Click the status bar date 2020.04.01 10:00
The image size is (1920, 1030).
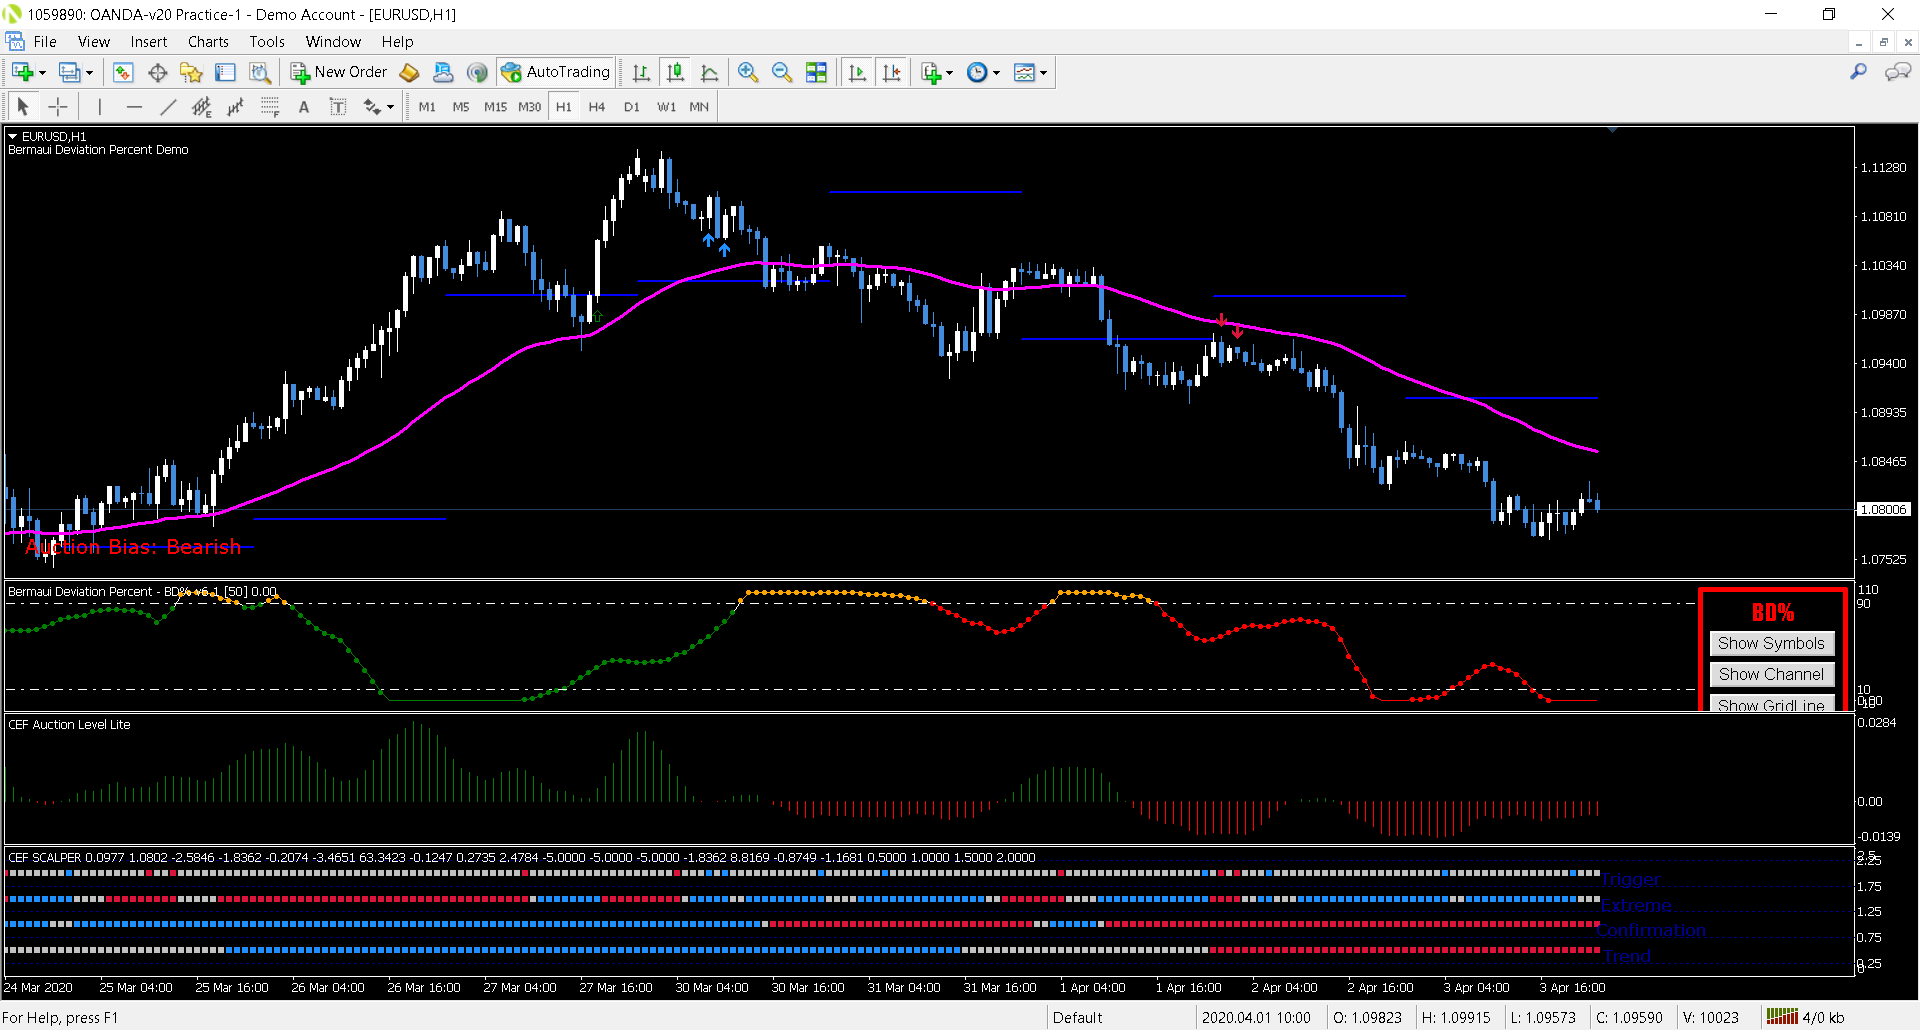(1256, 1017)
